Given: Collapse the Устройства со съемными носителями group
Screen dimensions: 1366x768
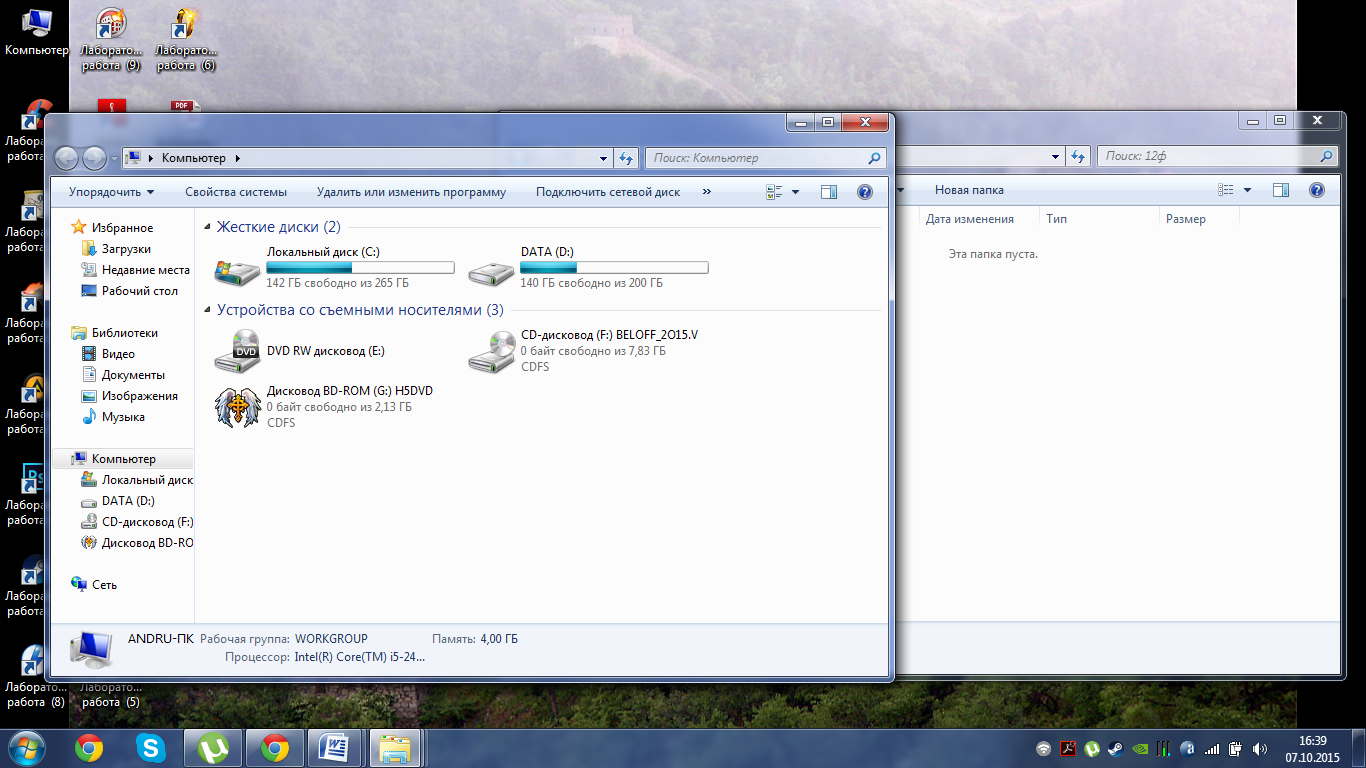Looking at the screenshot, I should 208,311.
